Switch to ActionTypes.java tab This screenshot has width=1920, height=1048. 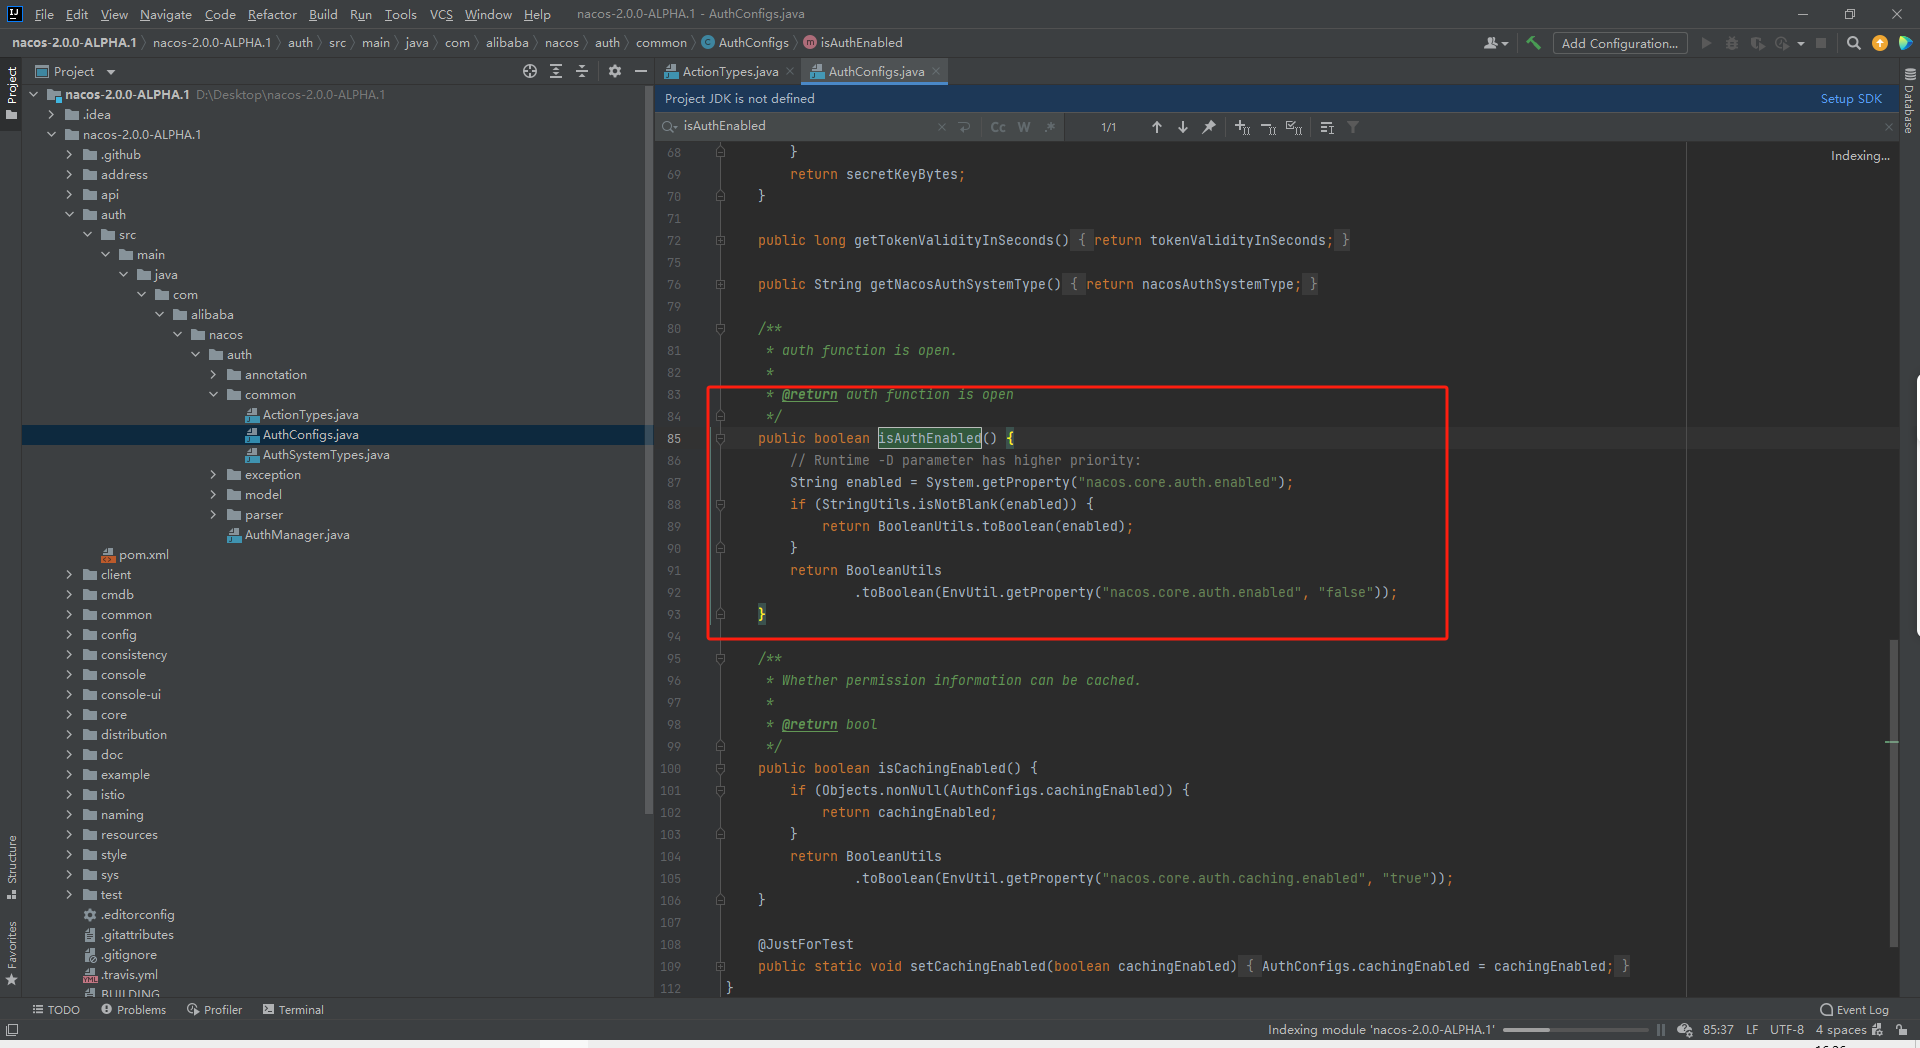[729, 72]
